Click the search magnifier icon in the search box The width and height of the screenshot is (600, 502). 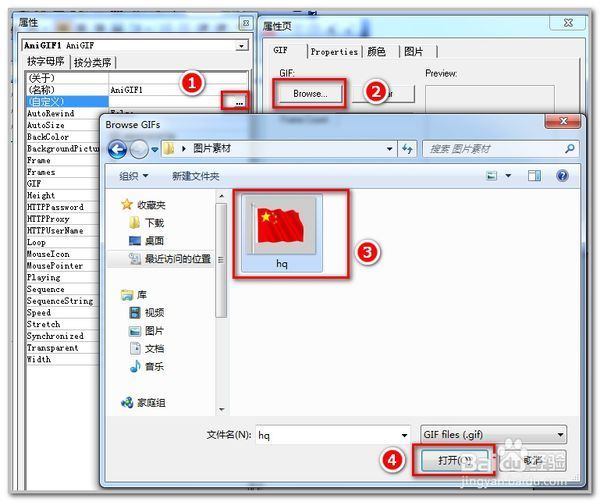(x=569, y=150)
